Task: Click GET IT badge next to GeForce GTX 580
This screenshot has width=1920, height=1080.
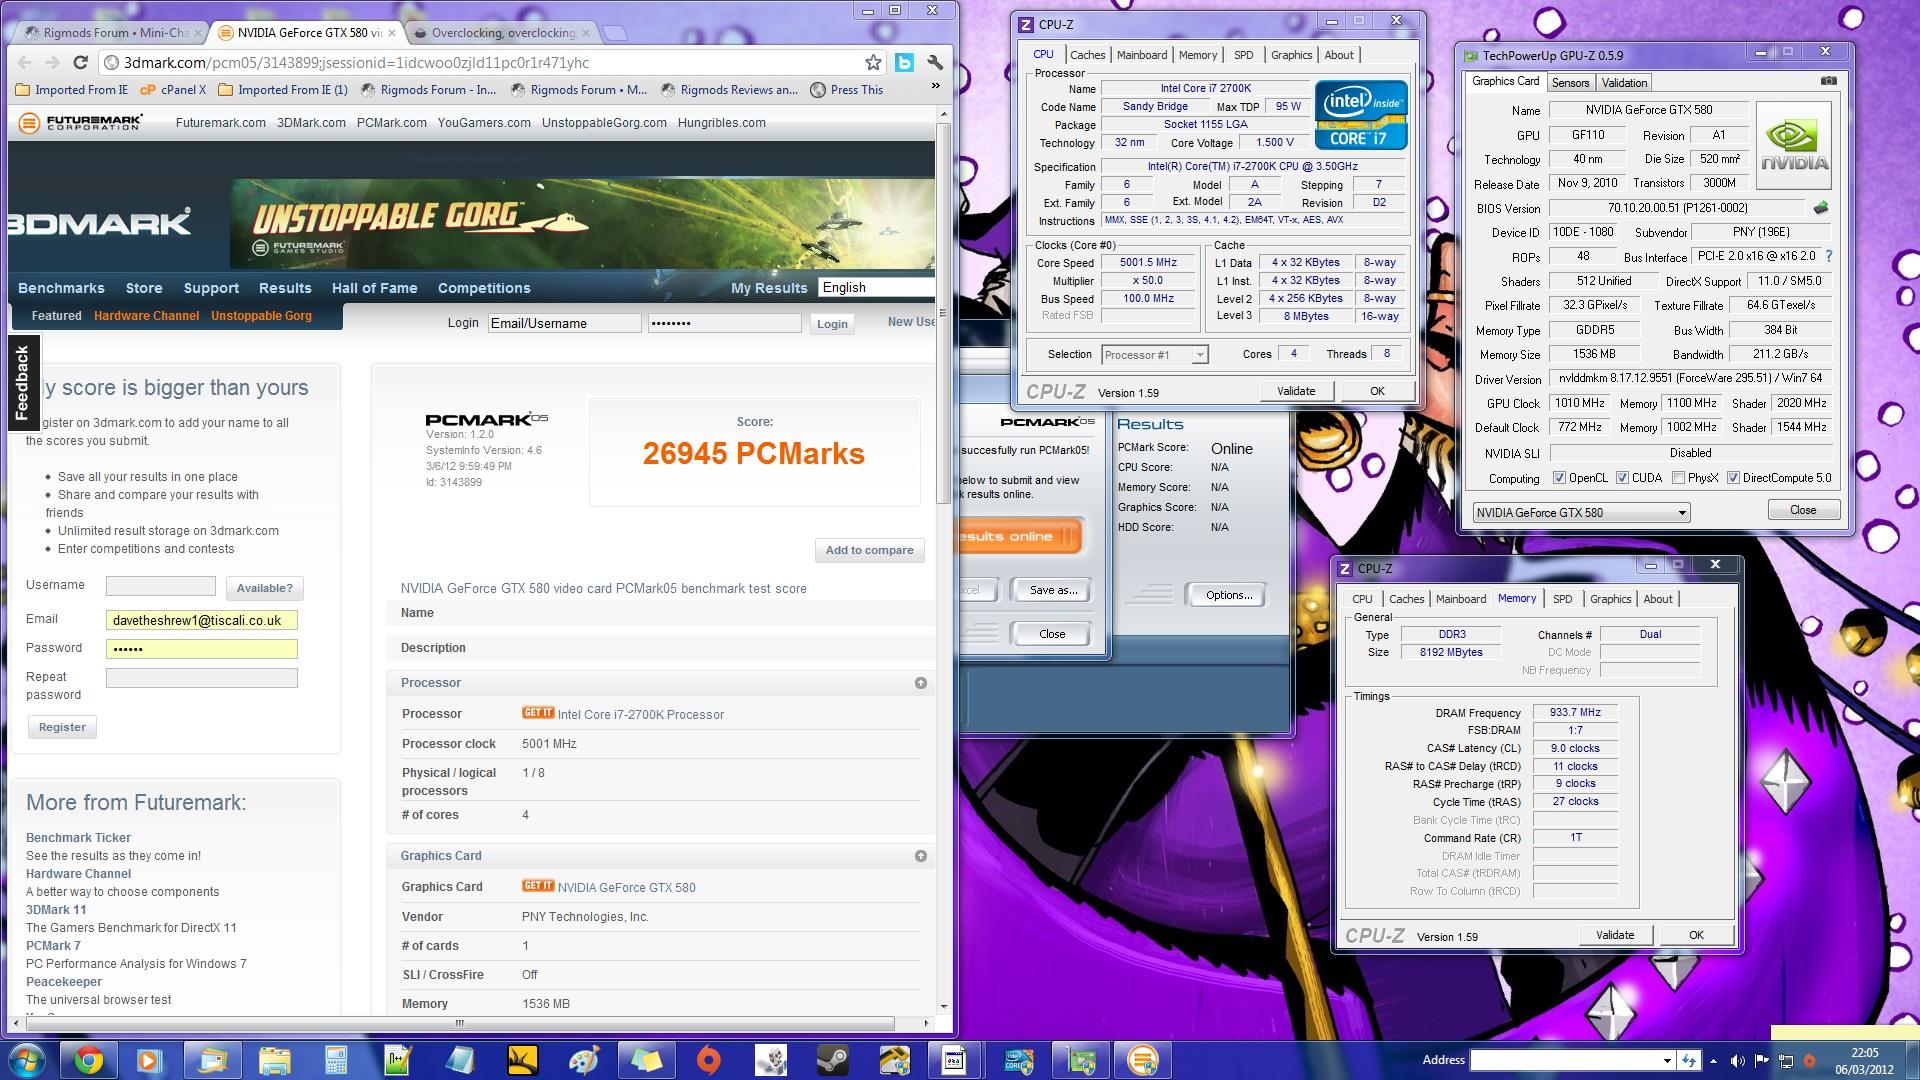Action: (537, 886)
